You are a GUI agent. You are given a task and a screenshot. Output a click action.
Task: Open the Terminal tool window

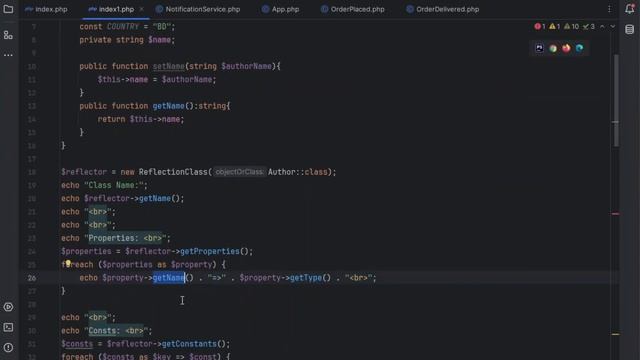(x=8, y=327)
